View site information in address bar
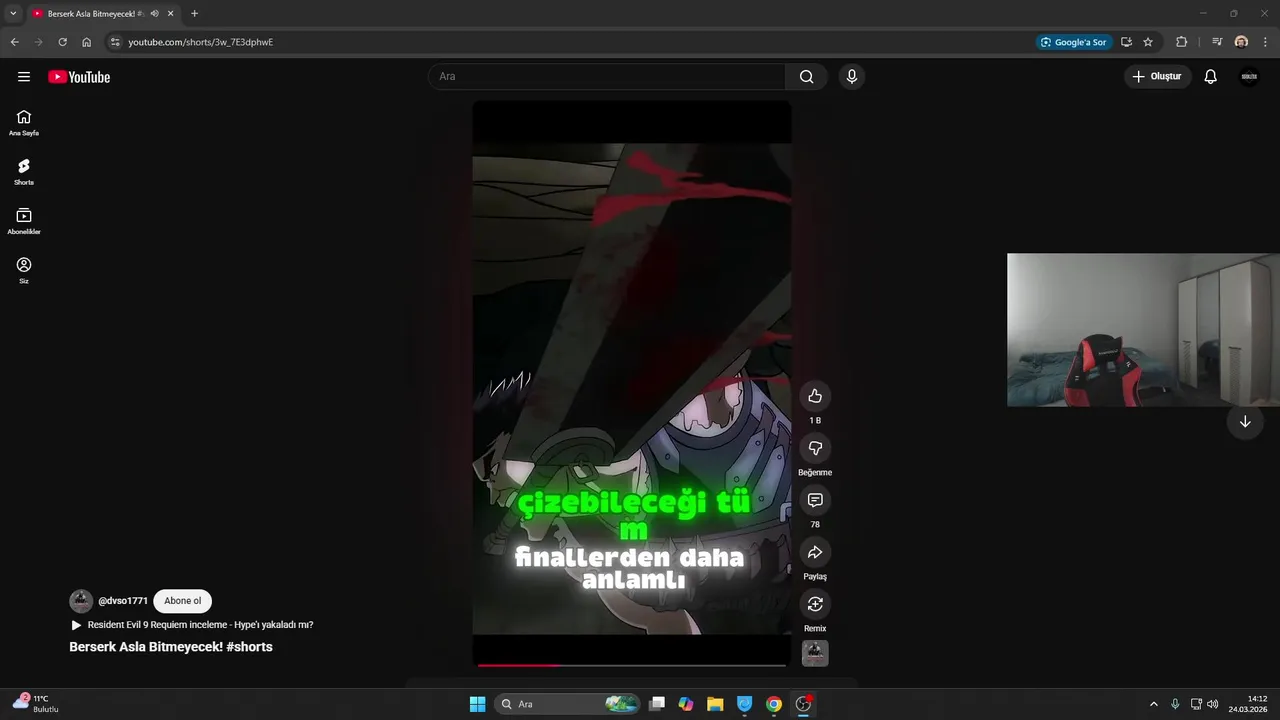The height and width of the screenshot is (720, 1280). [115, 42]
